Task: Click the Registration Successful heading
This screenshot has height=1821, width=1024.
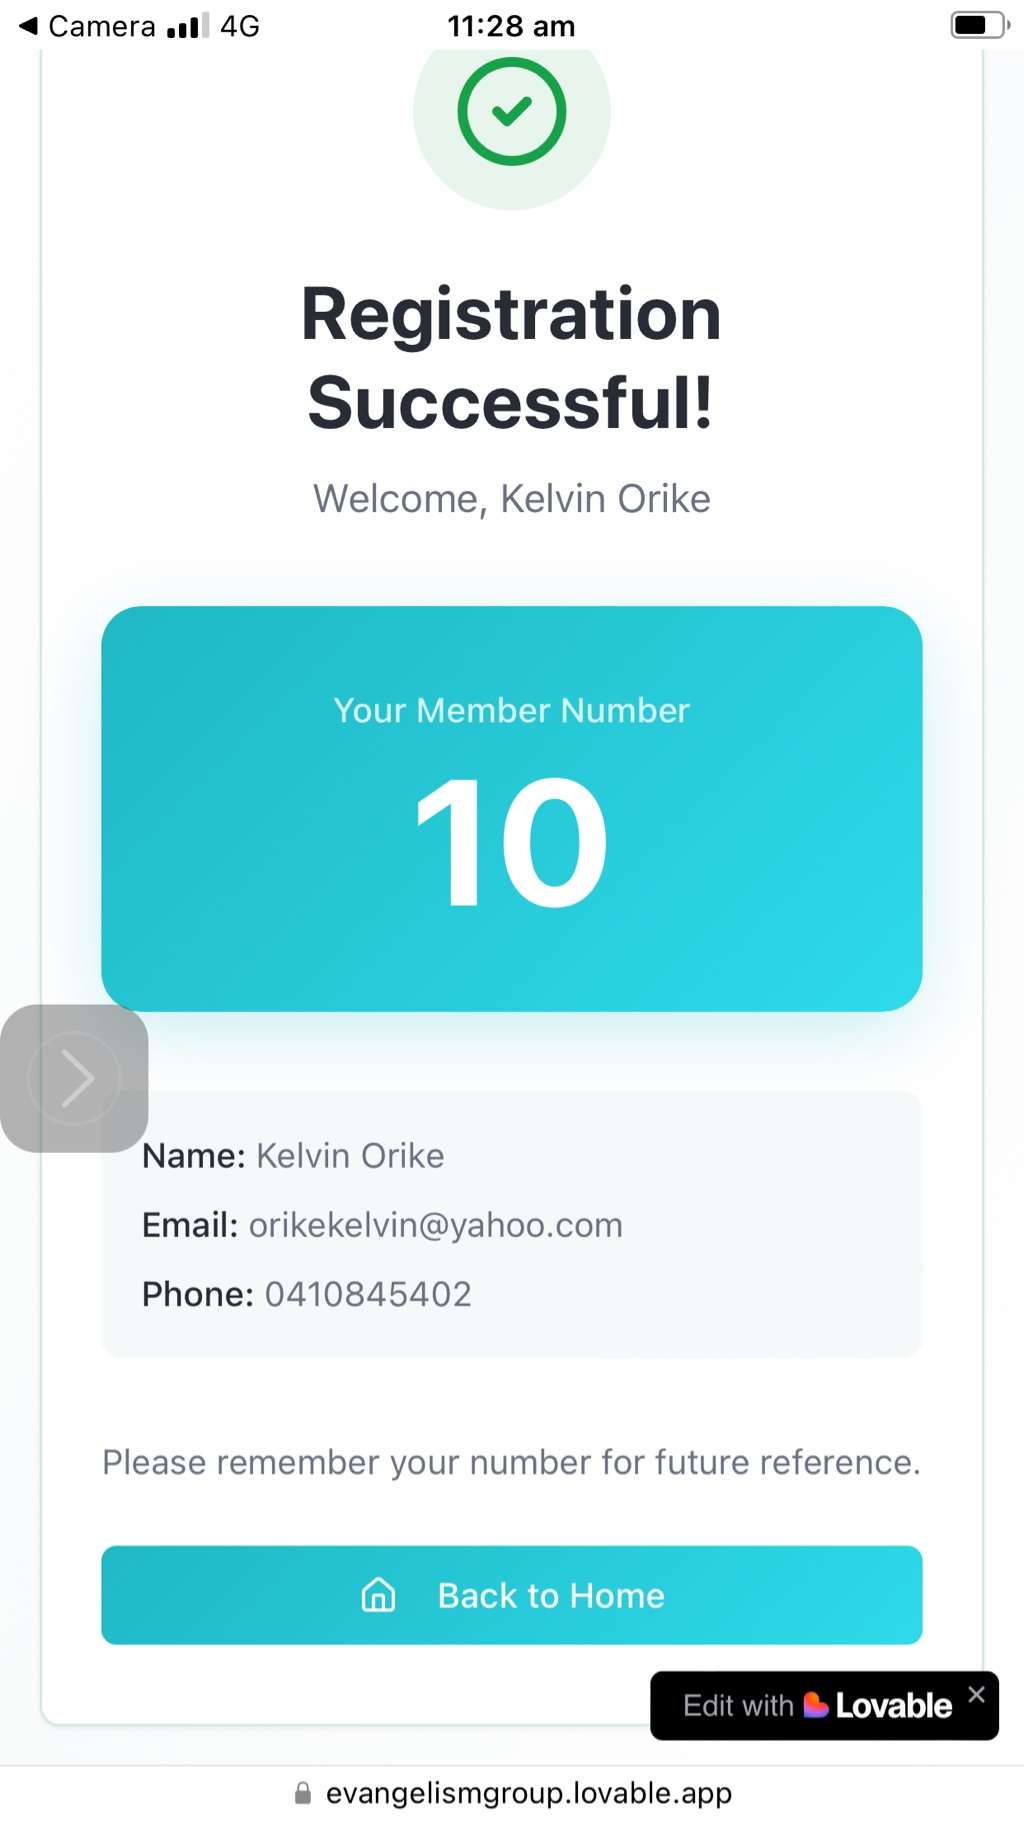Action: pyautogui.click(x=511, y=357)
